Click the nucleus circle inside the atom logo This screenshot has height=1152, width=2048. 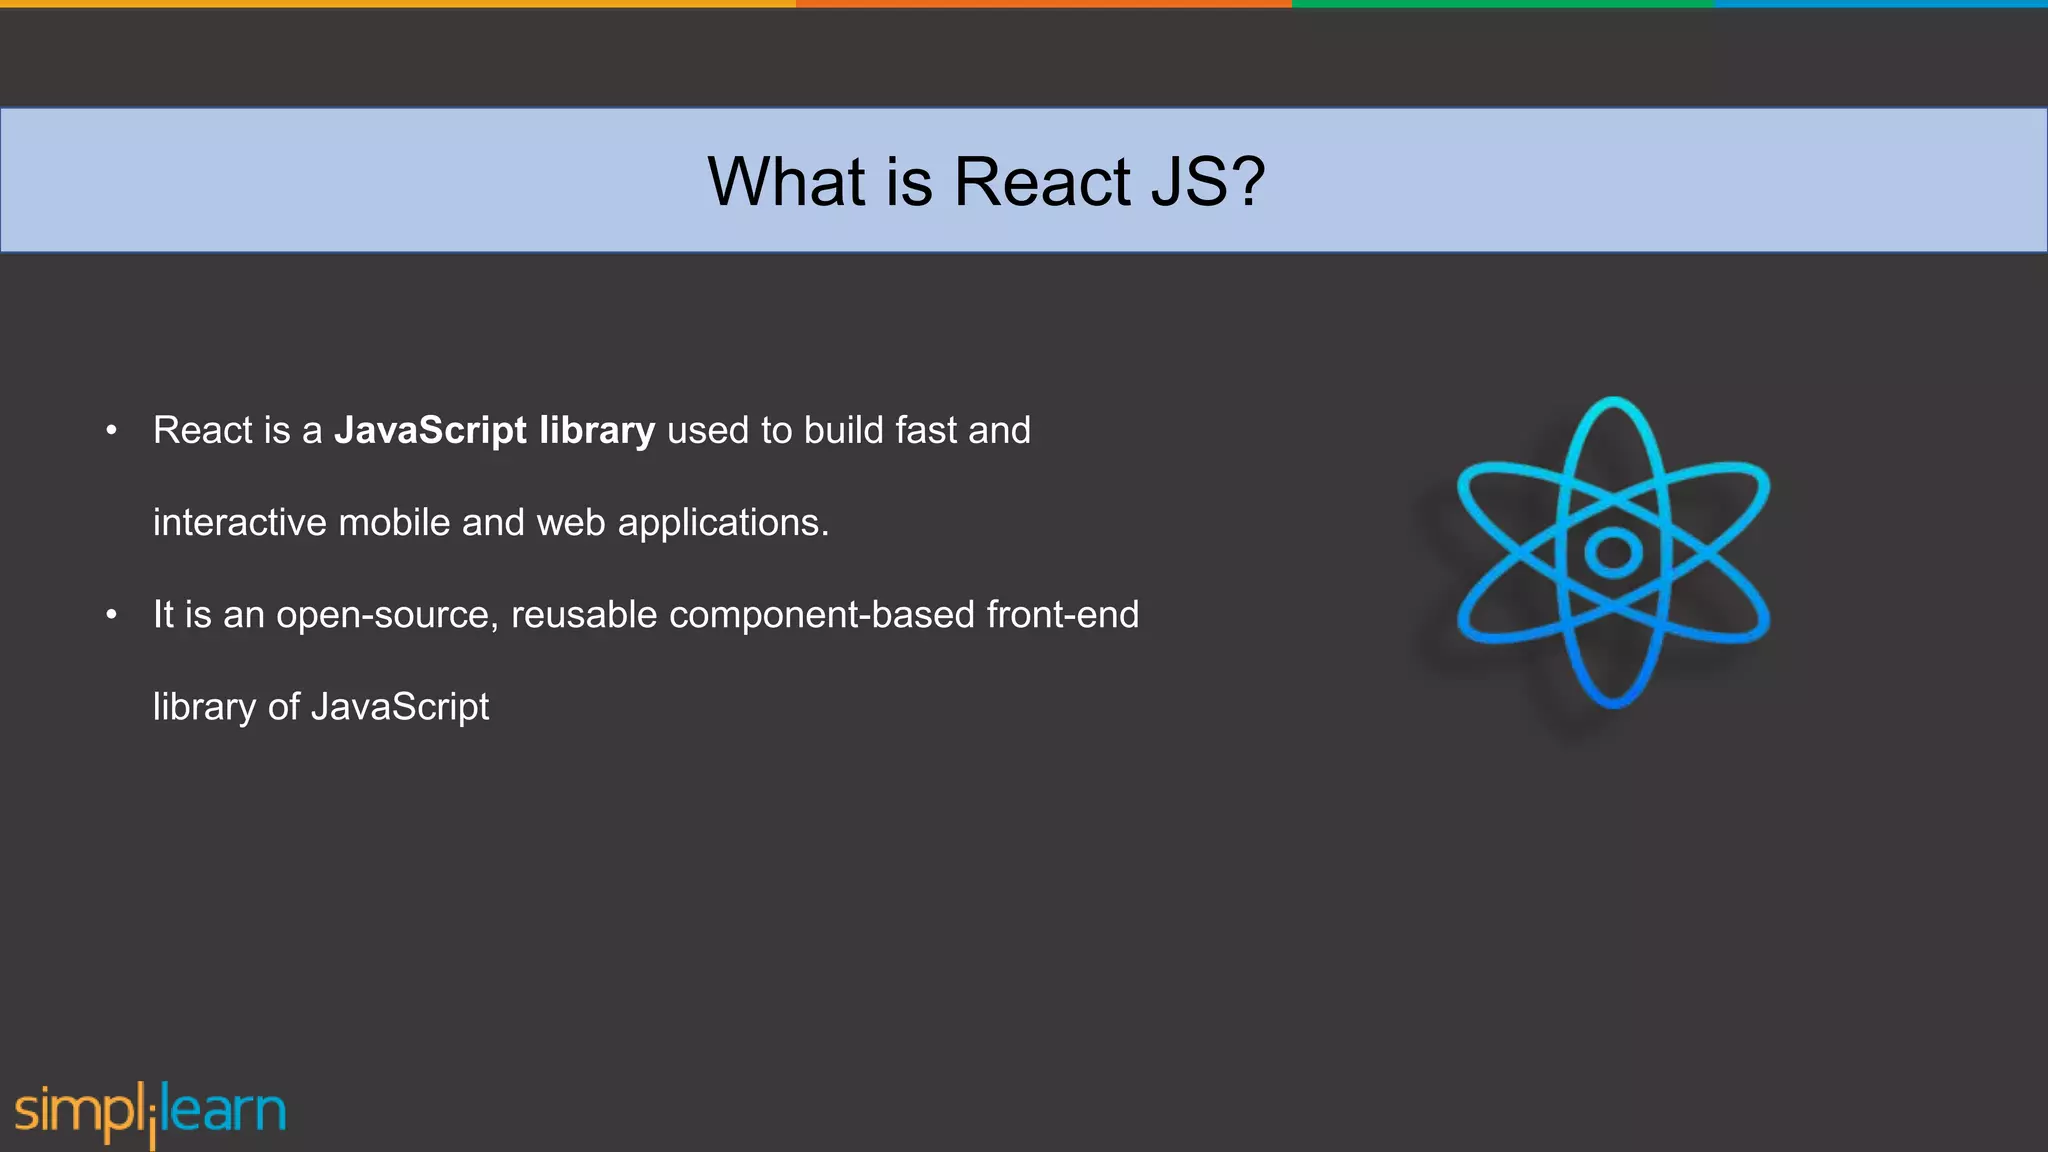[x=1613, y=552]
